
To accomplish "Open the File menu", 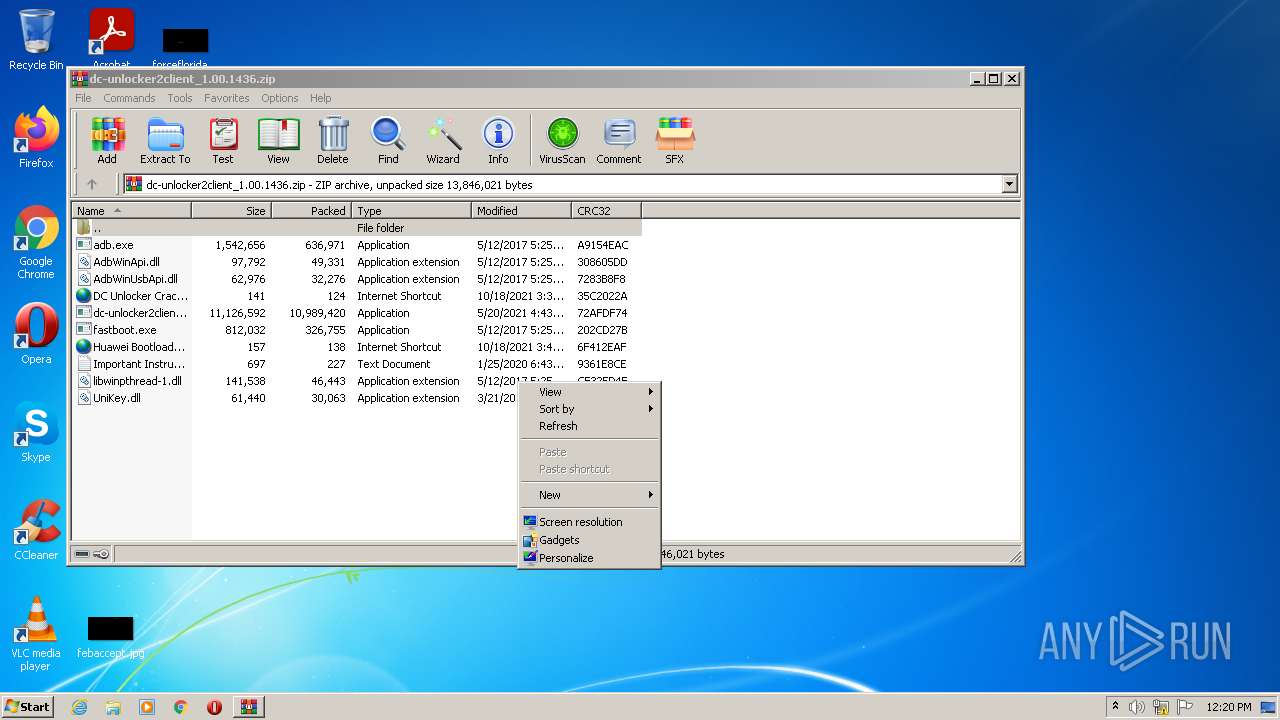I will (x=83, y=98).
